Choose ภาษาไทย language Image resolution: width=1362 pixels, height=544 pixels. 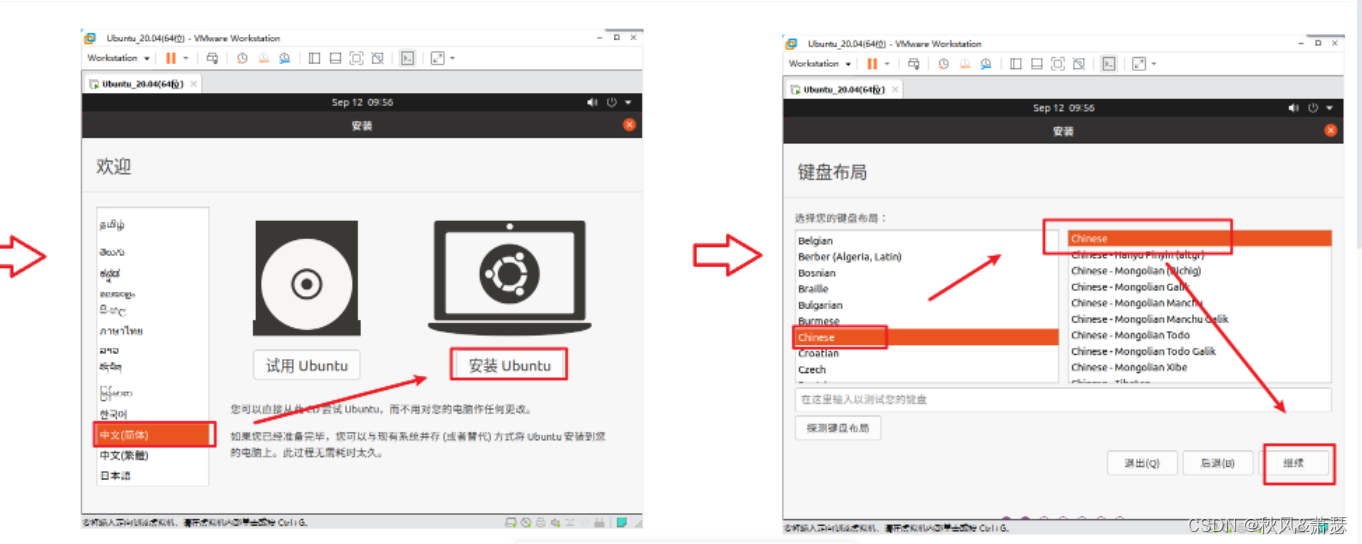tap(121, 330)
